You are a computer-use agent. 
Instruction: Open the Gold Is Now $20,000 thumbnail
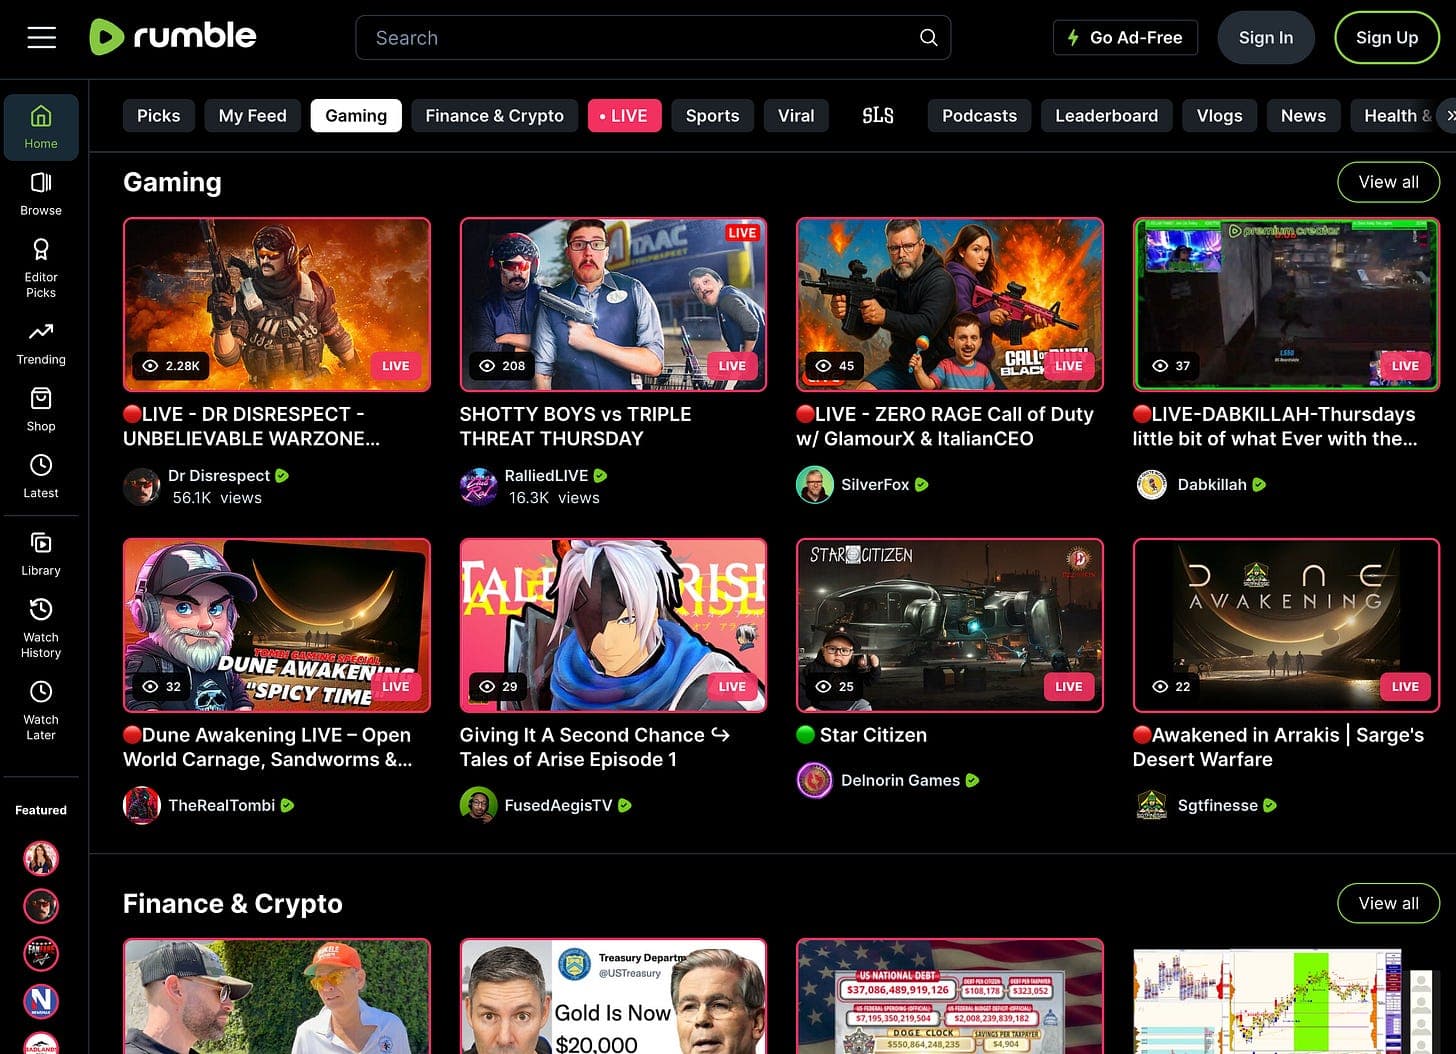click(613, 996)
